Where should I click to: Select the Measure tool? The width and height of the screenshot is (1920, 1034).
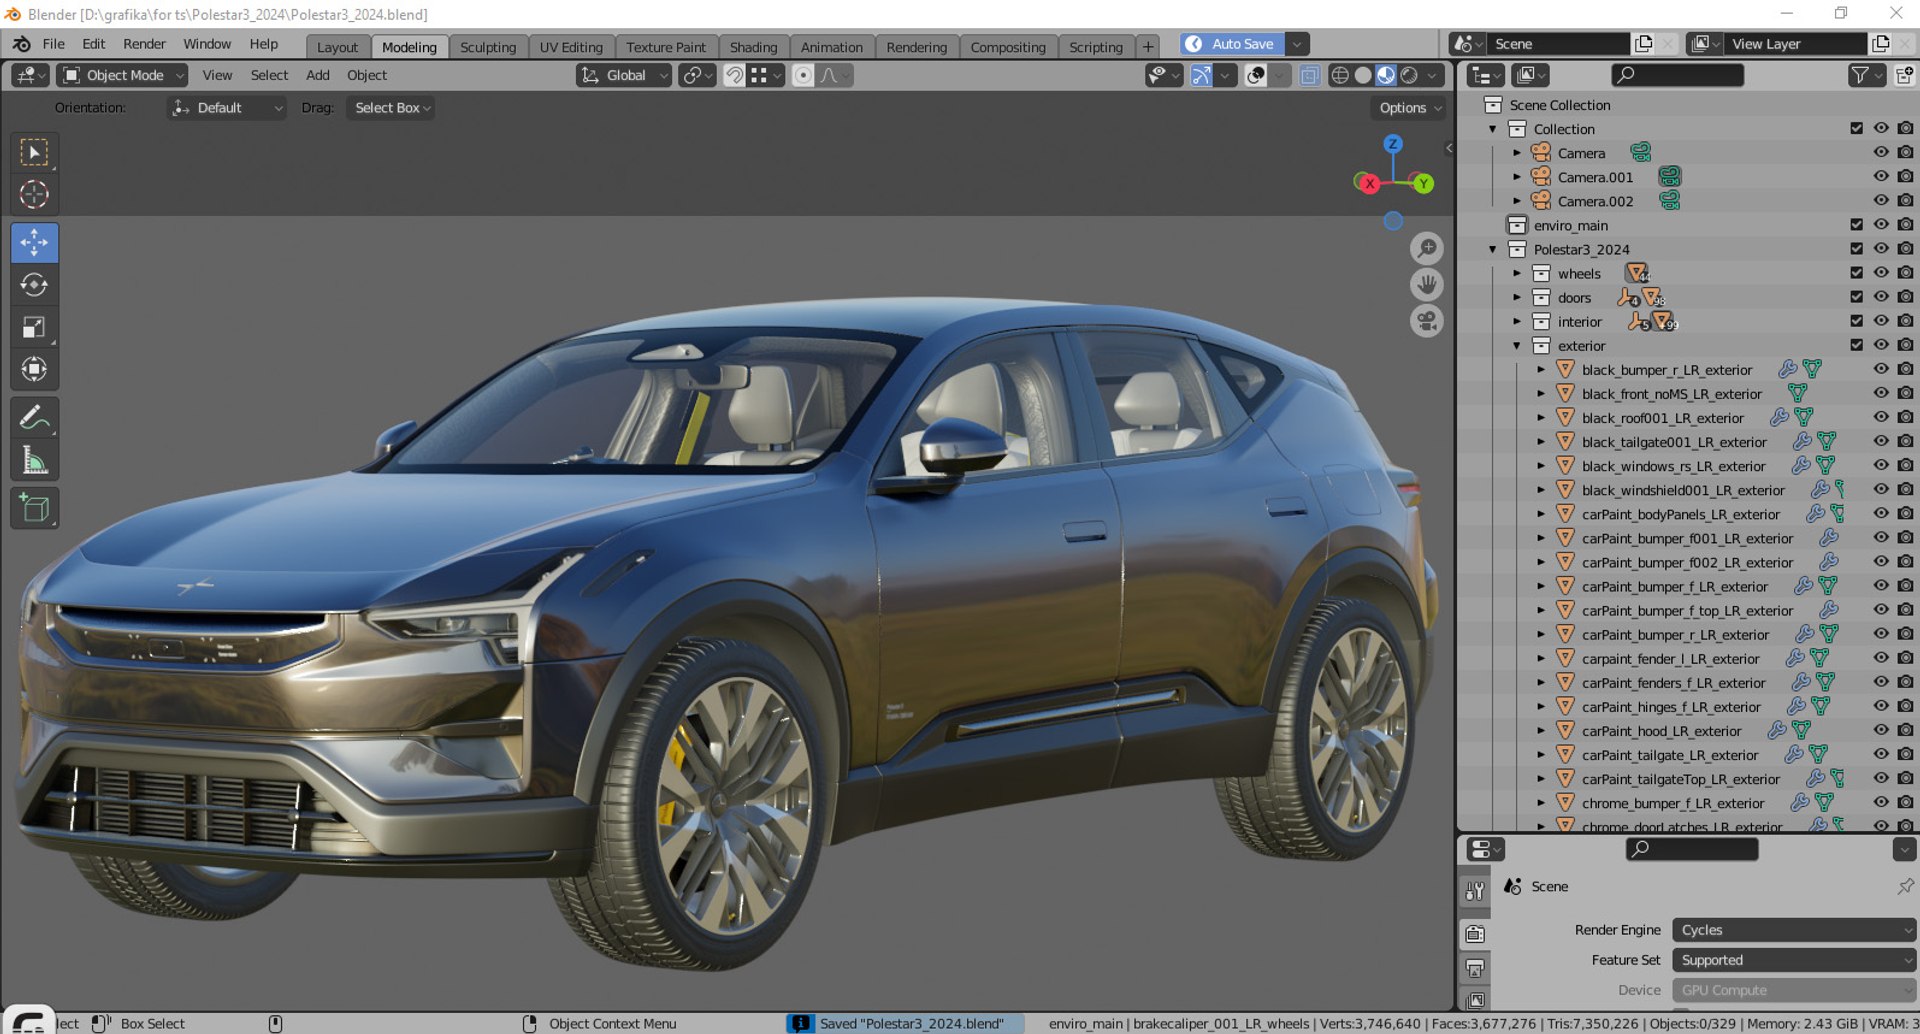tap(34, 460)
